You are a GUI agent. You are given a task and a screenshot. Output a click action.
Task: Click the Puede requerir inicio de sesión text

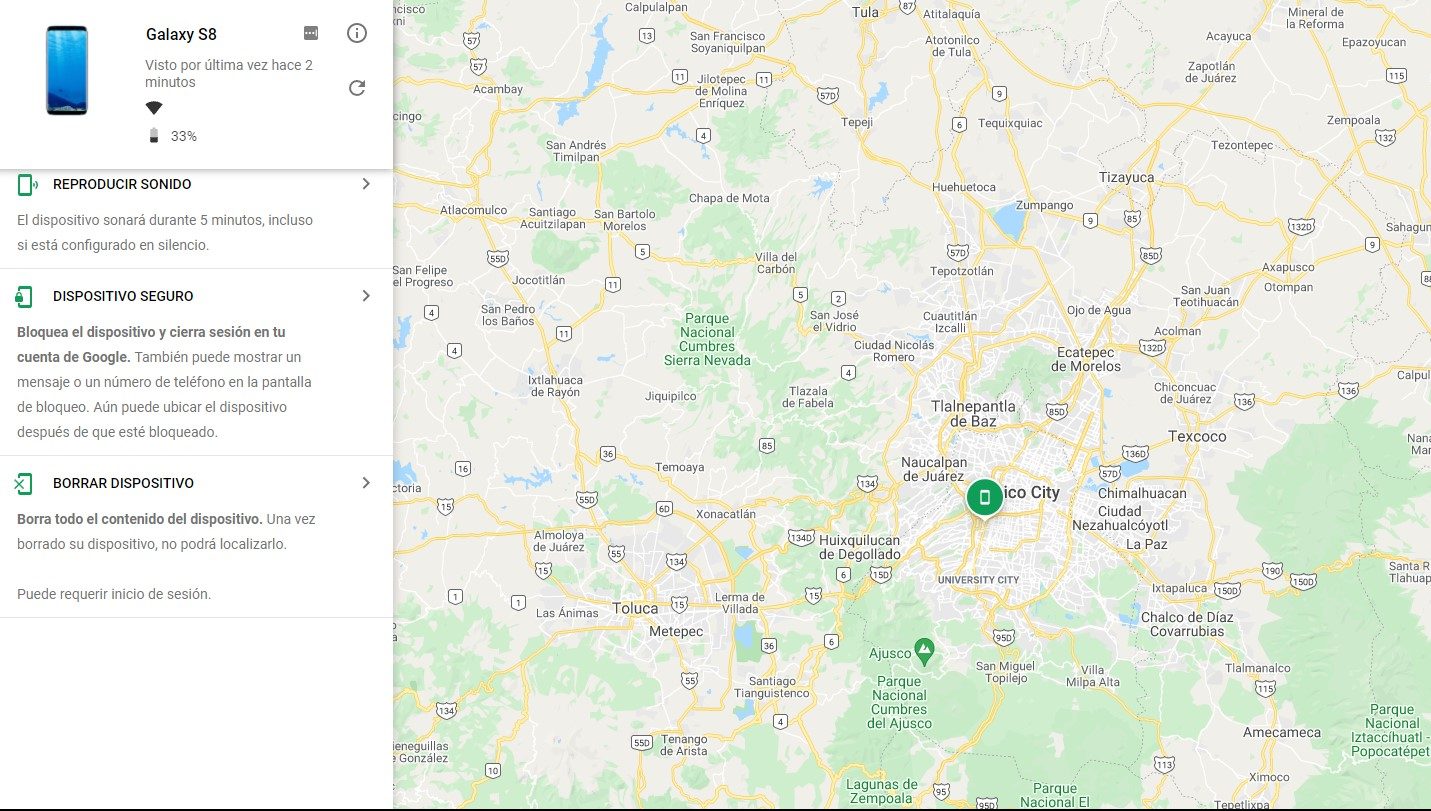click(113, 593)
